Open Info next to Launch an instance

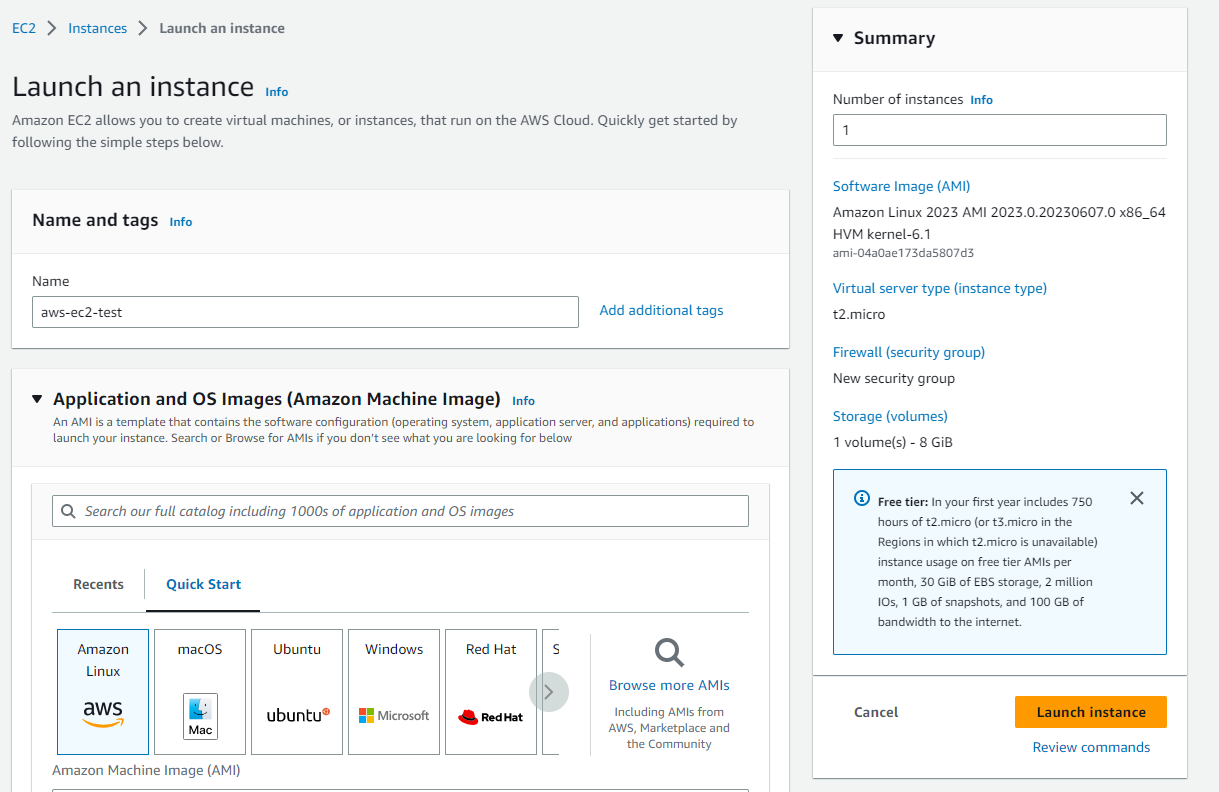277,92
